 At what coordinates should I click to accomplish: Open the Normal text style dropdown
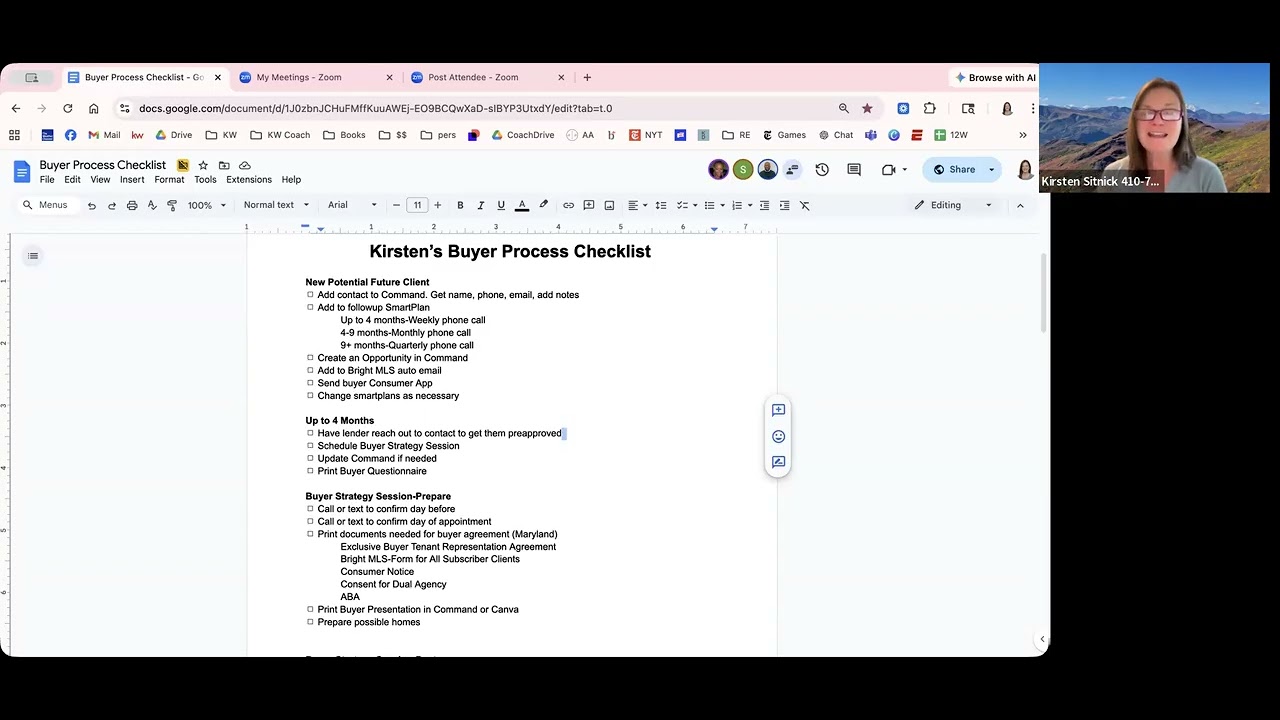276,205
